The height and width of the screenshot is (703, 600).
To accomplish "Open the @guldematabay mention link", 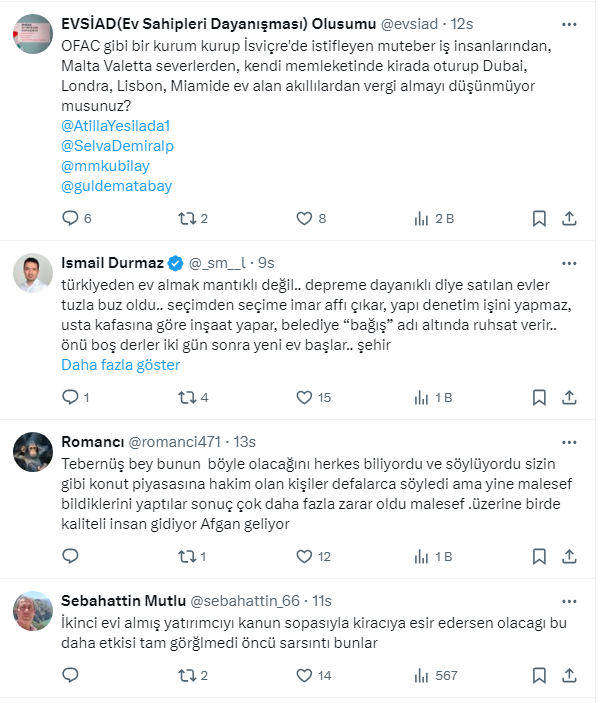I will pos(117,185).
